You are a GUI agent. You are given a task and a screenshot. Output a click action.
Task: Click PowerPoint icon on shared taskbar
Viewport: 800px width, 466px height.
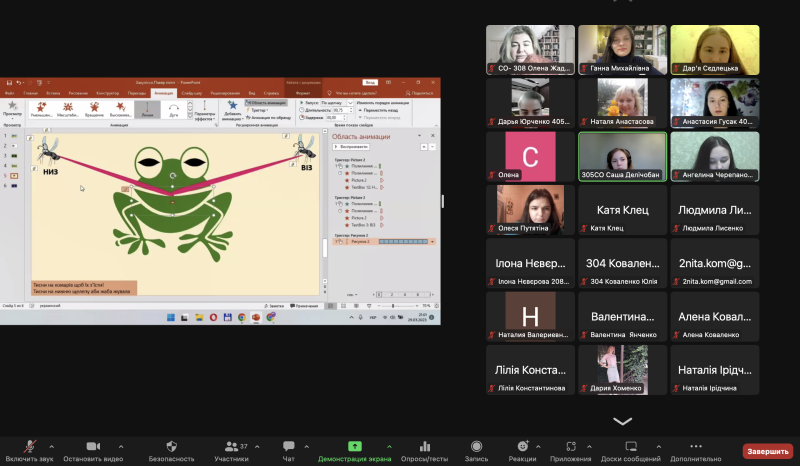(x=256, y=317)
